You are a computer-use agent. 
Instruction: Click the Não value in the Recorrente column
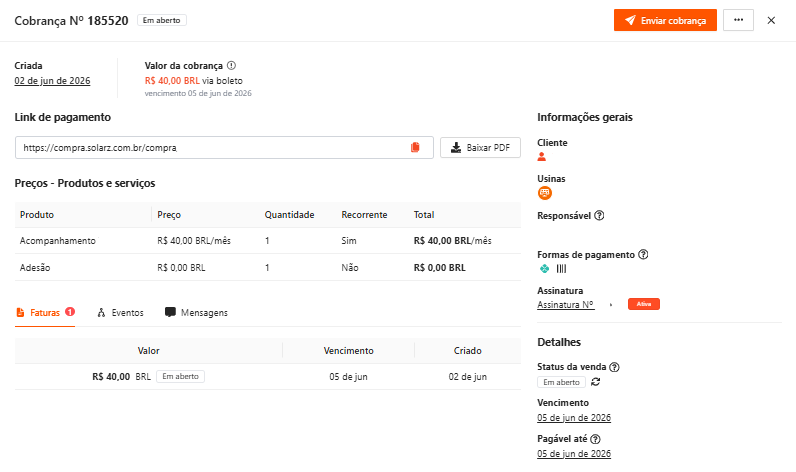click(350, 267)
